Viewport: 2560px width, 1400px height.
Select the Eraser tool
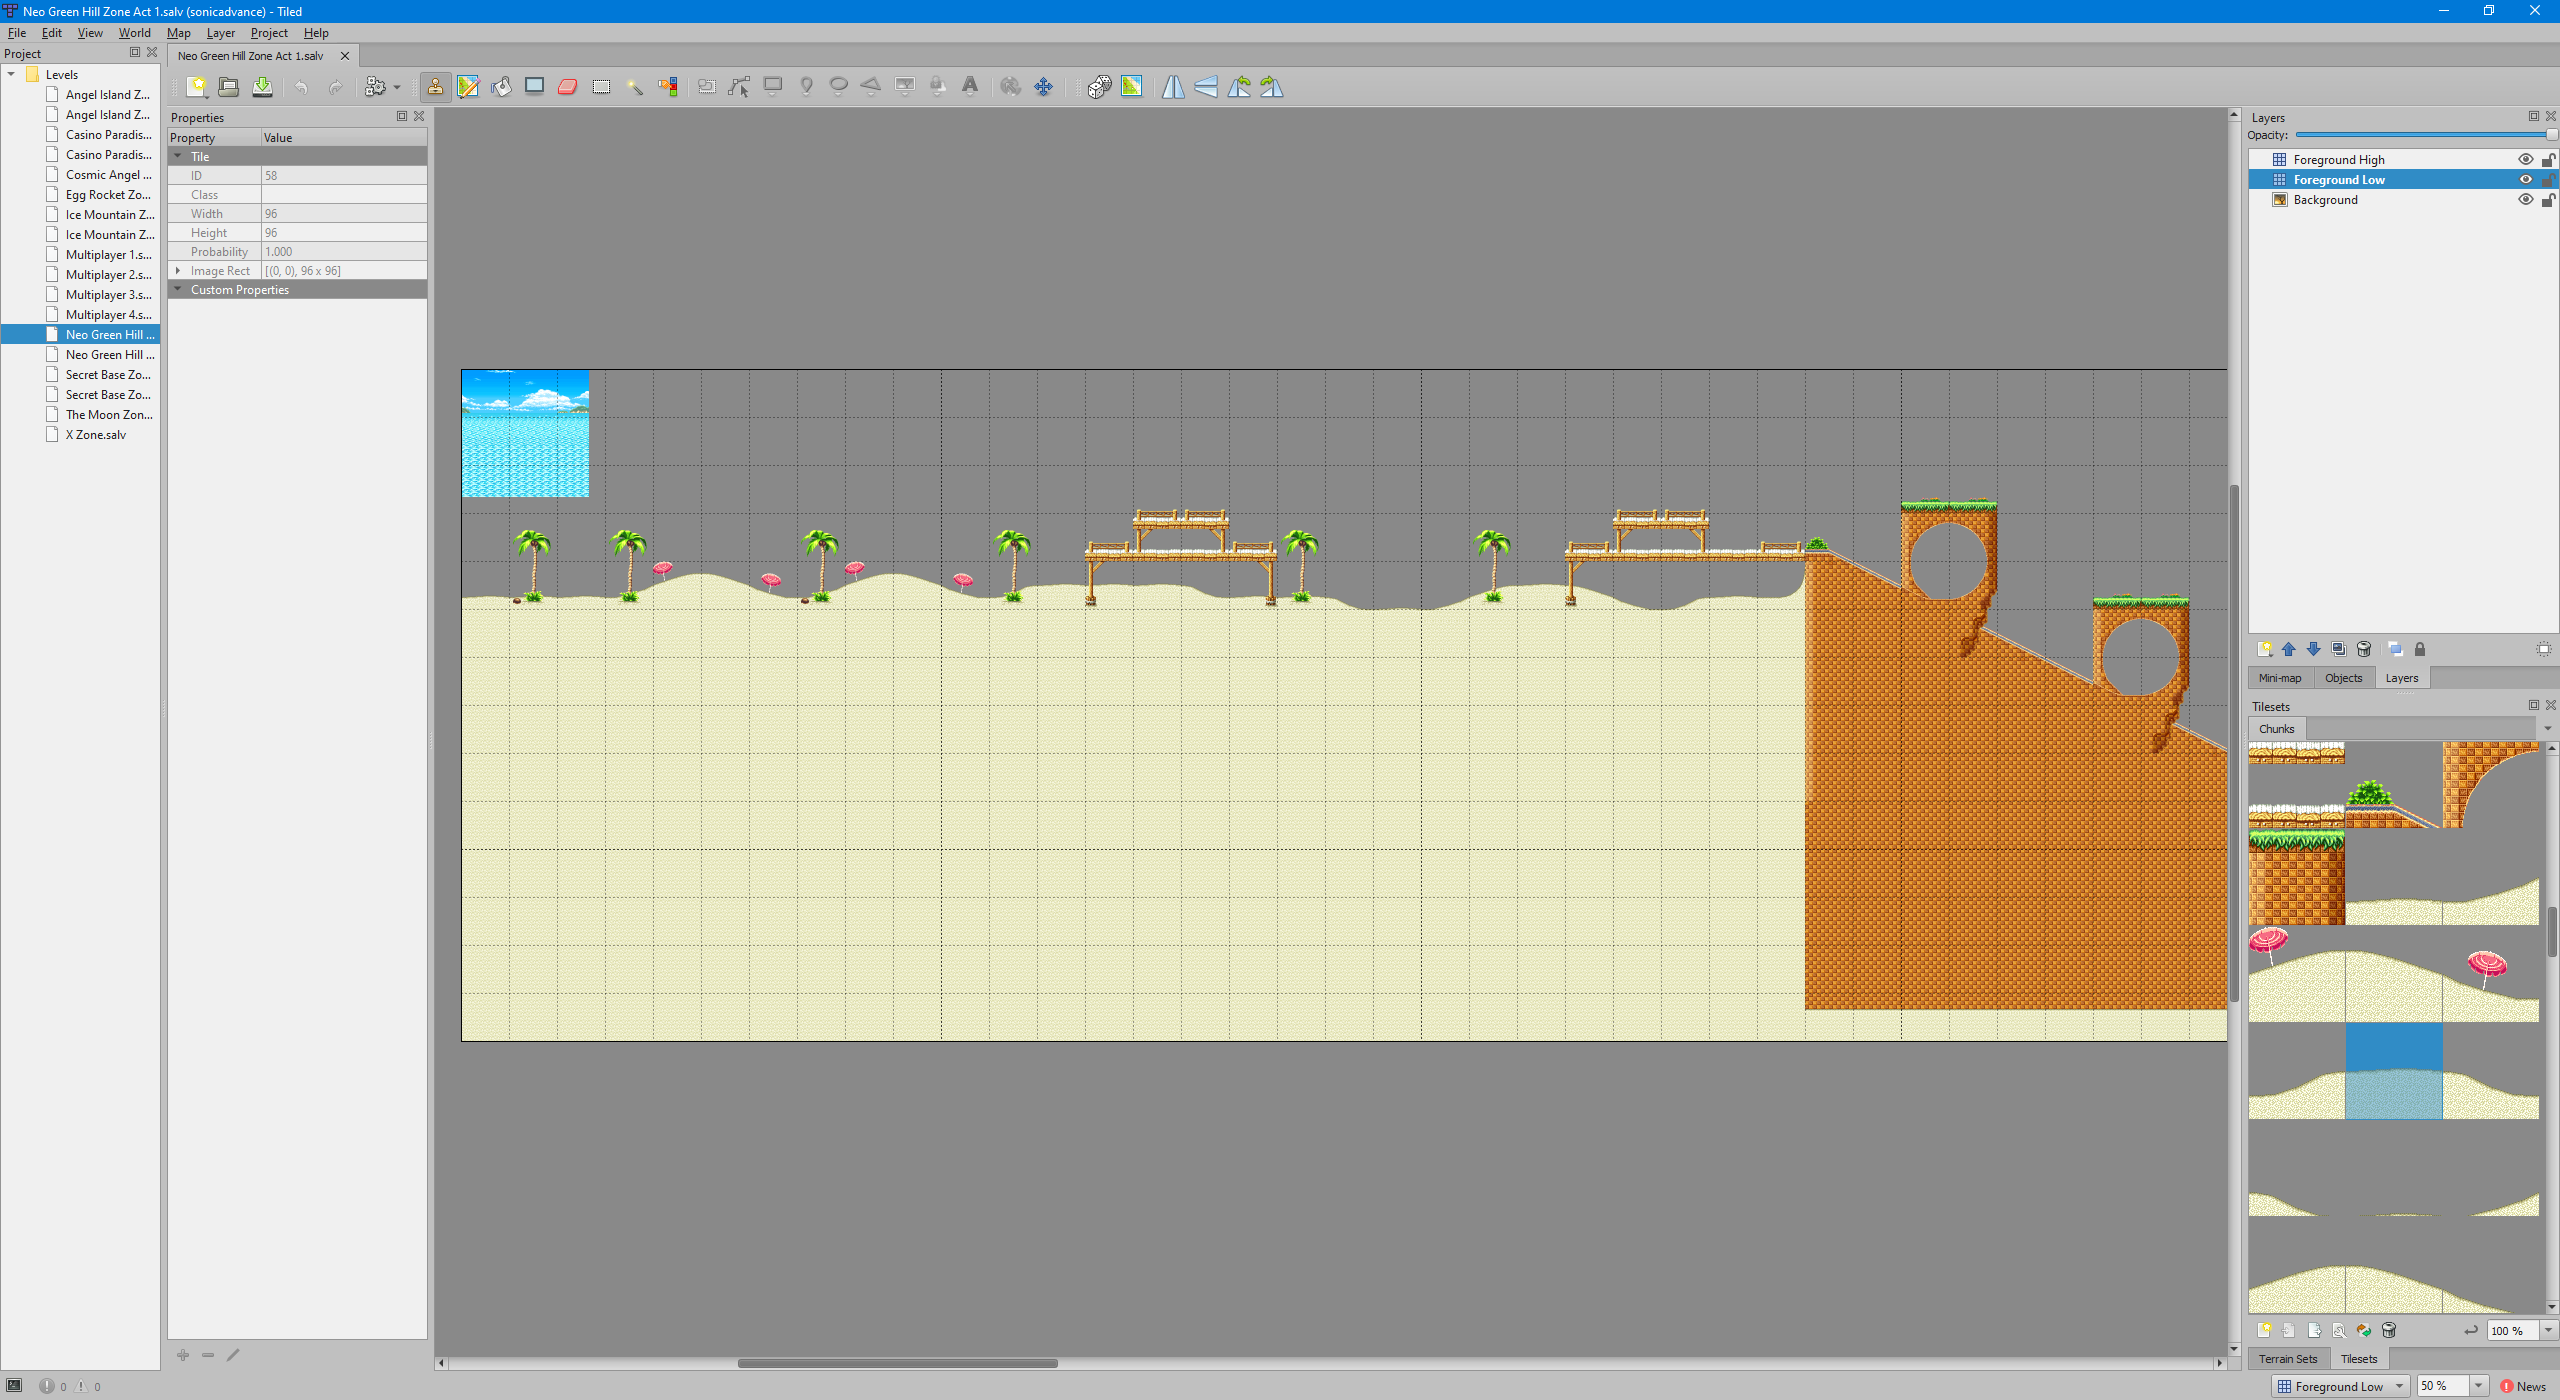[568, 87]
